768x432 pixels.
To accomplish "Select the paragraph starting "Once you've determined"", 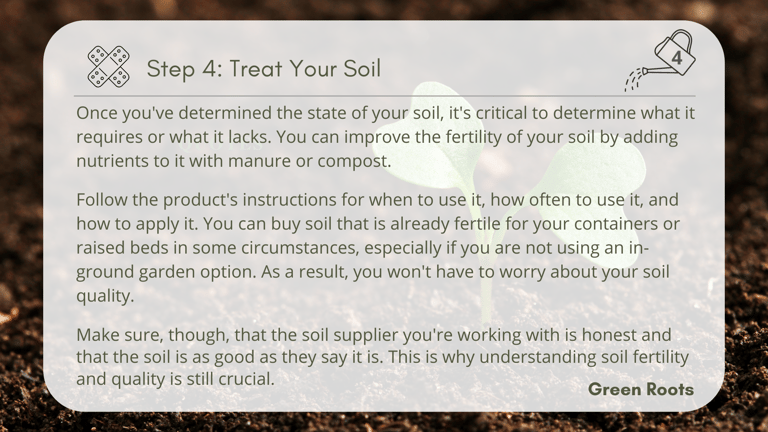I will click(x=385, y=137).
